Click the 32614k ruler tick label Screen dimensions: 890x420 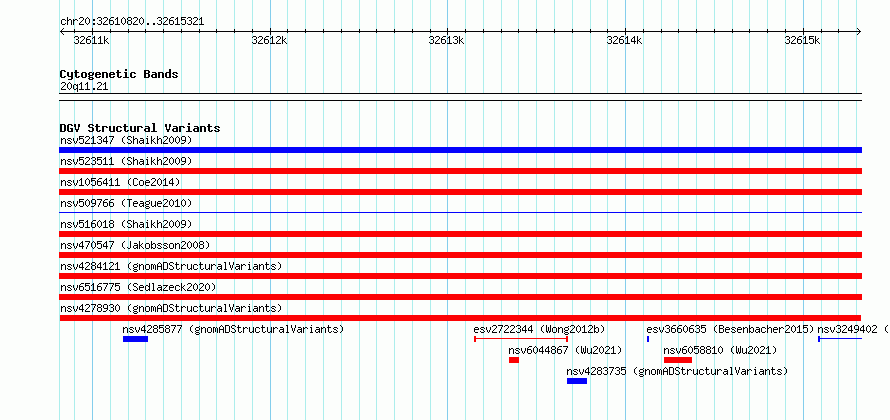point(624,41)
